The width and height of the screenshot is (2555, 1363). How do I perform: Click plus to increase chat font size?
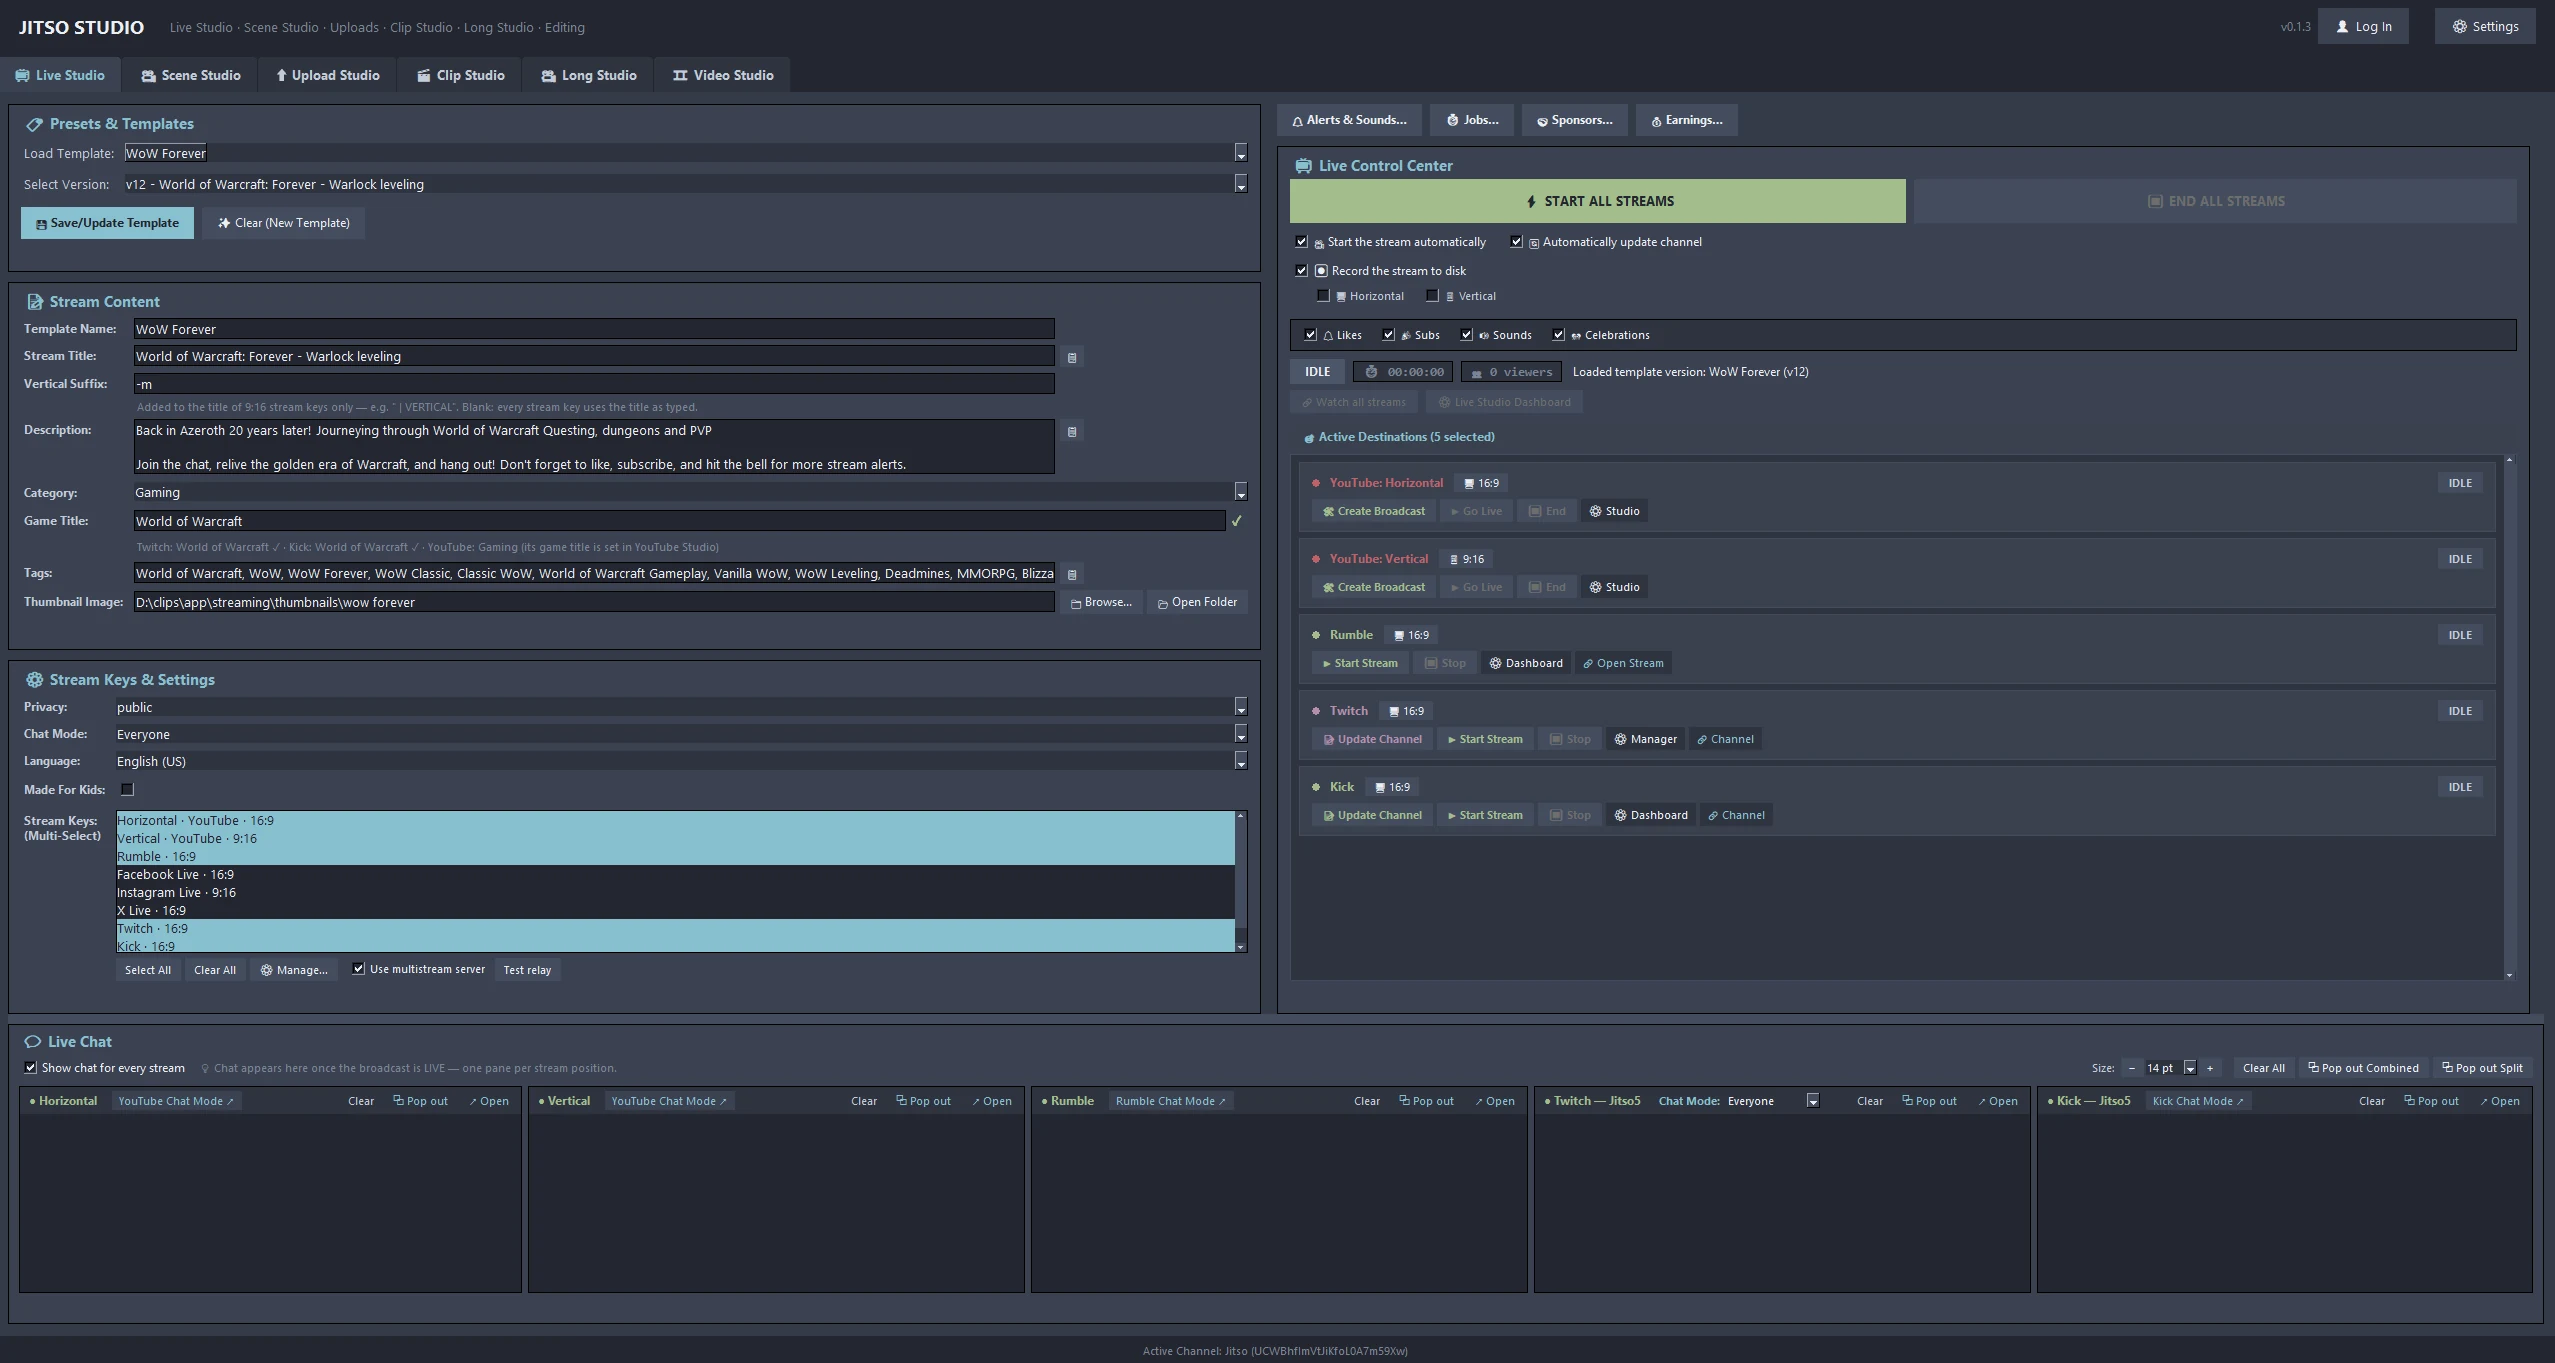(2210, 1068)
